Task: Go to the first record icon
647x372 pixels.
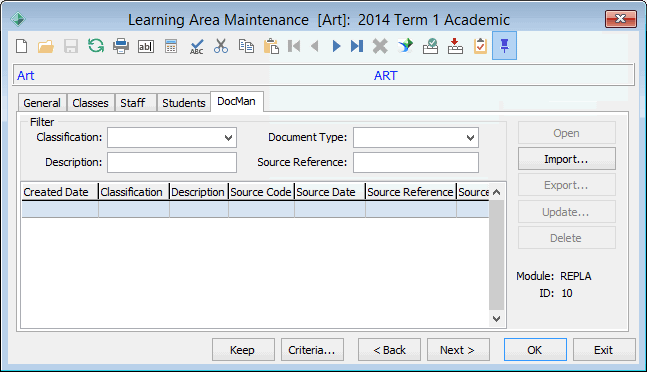Action: click(294, 46)
